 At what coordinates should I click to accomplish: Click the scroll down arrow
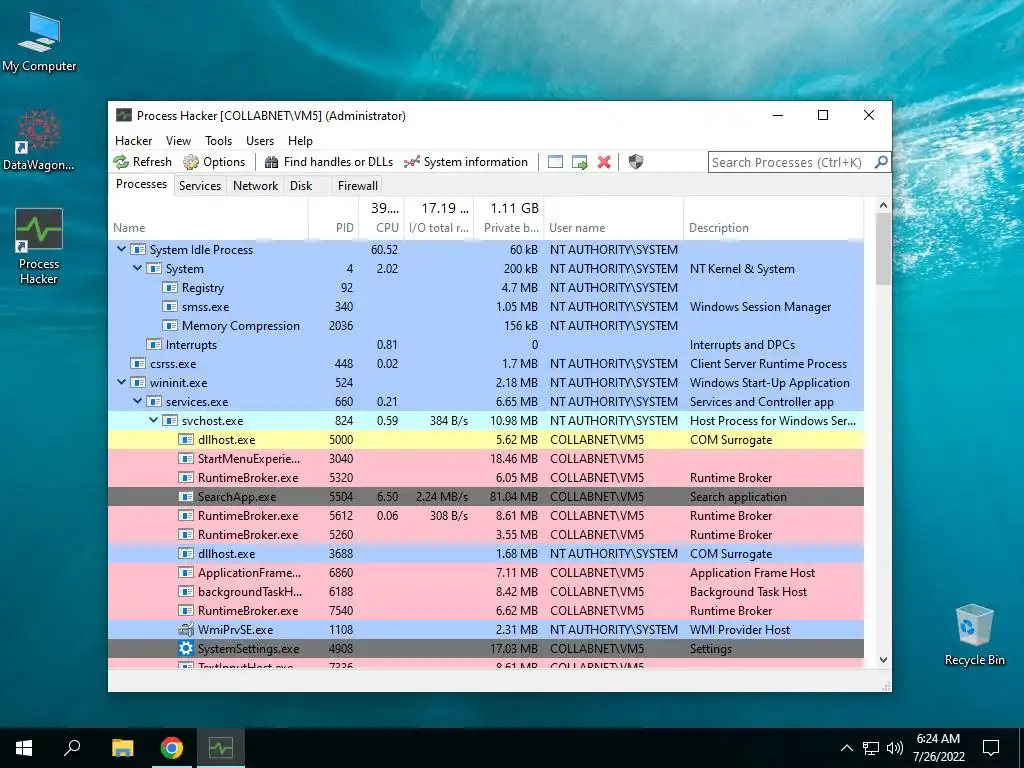tap(883, 660)
